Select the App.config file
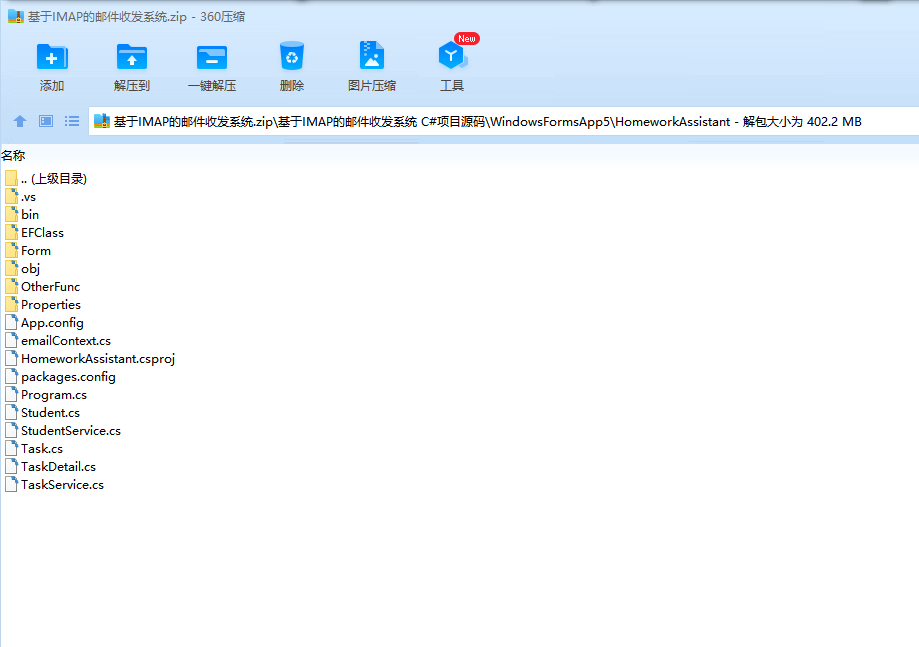The image size is (919, 647). click(45, 323)
